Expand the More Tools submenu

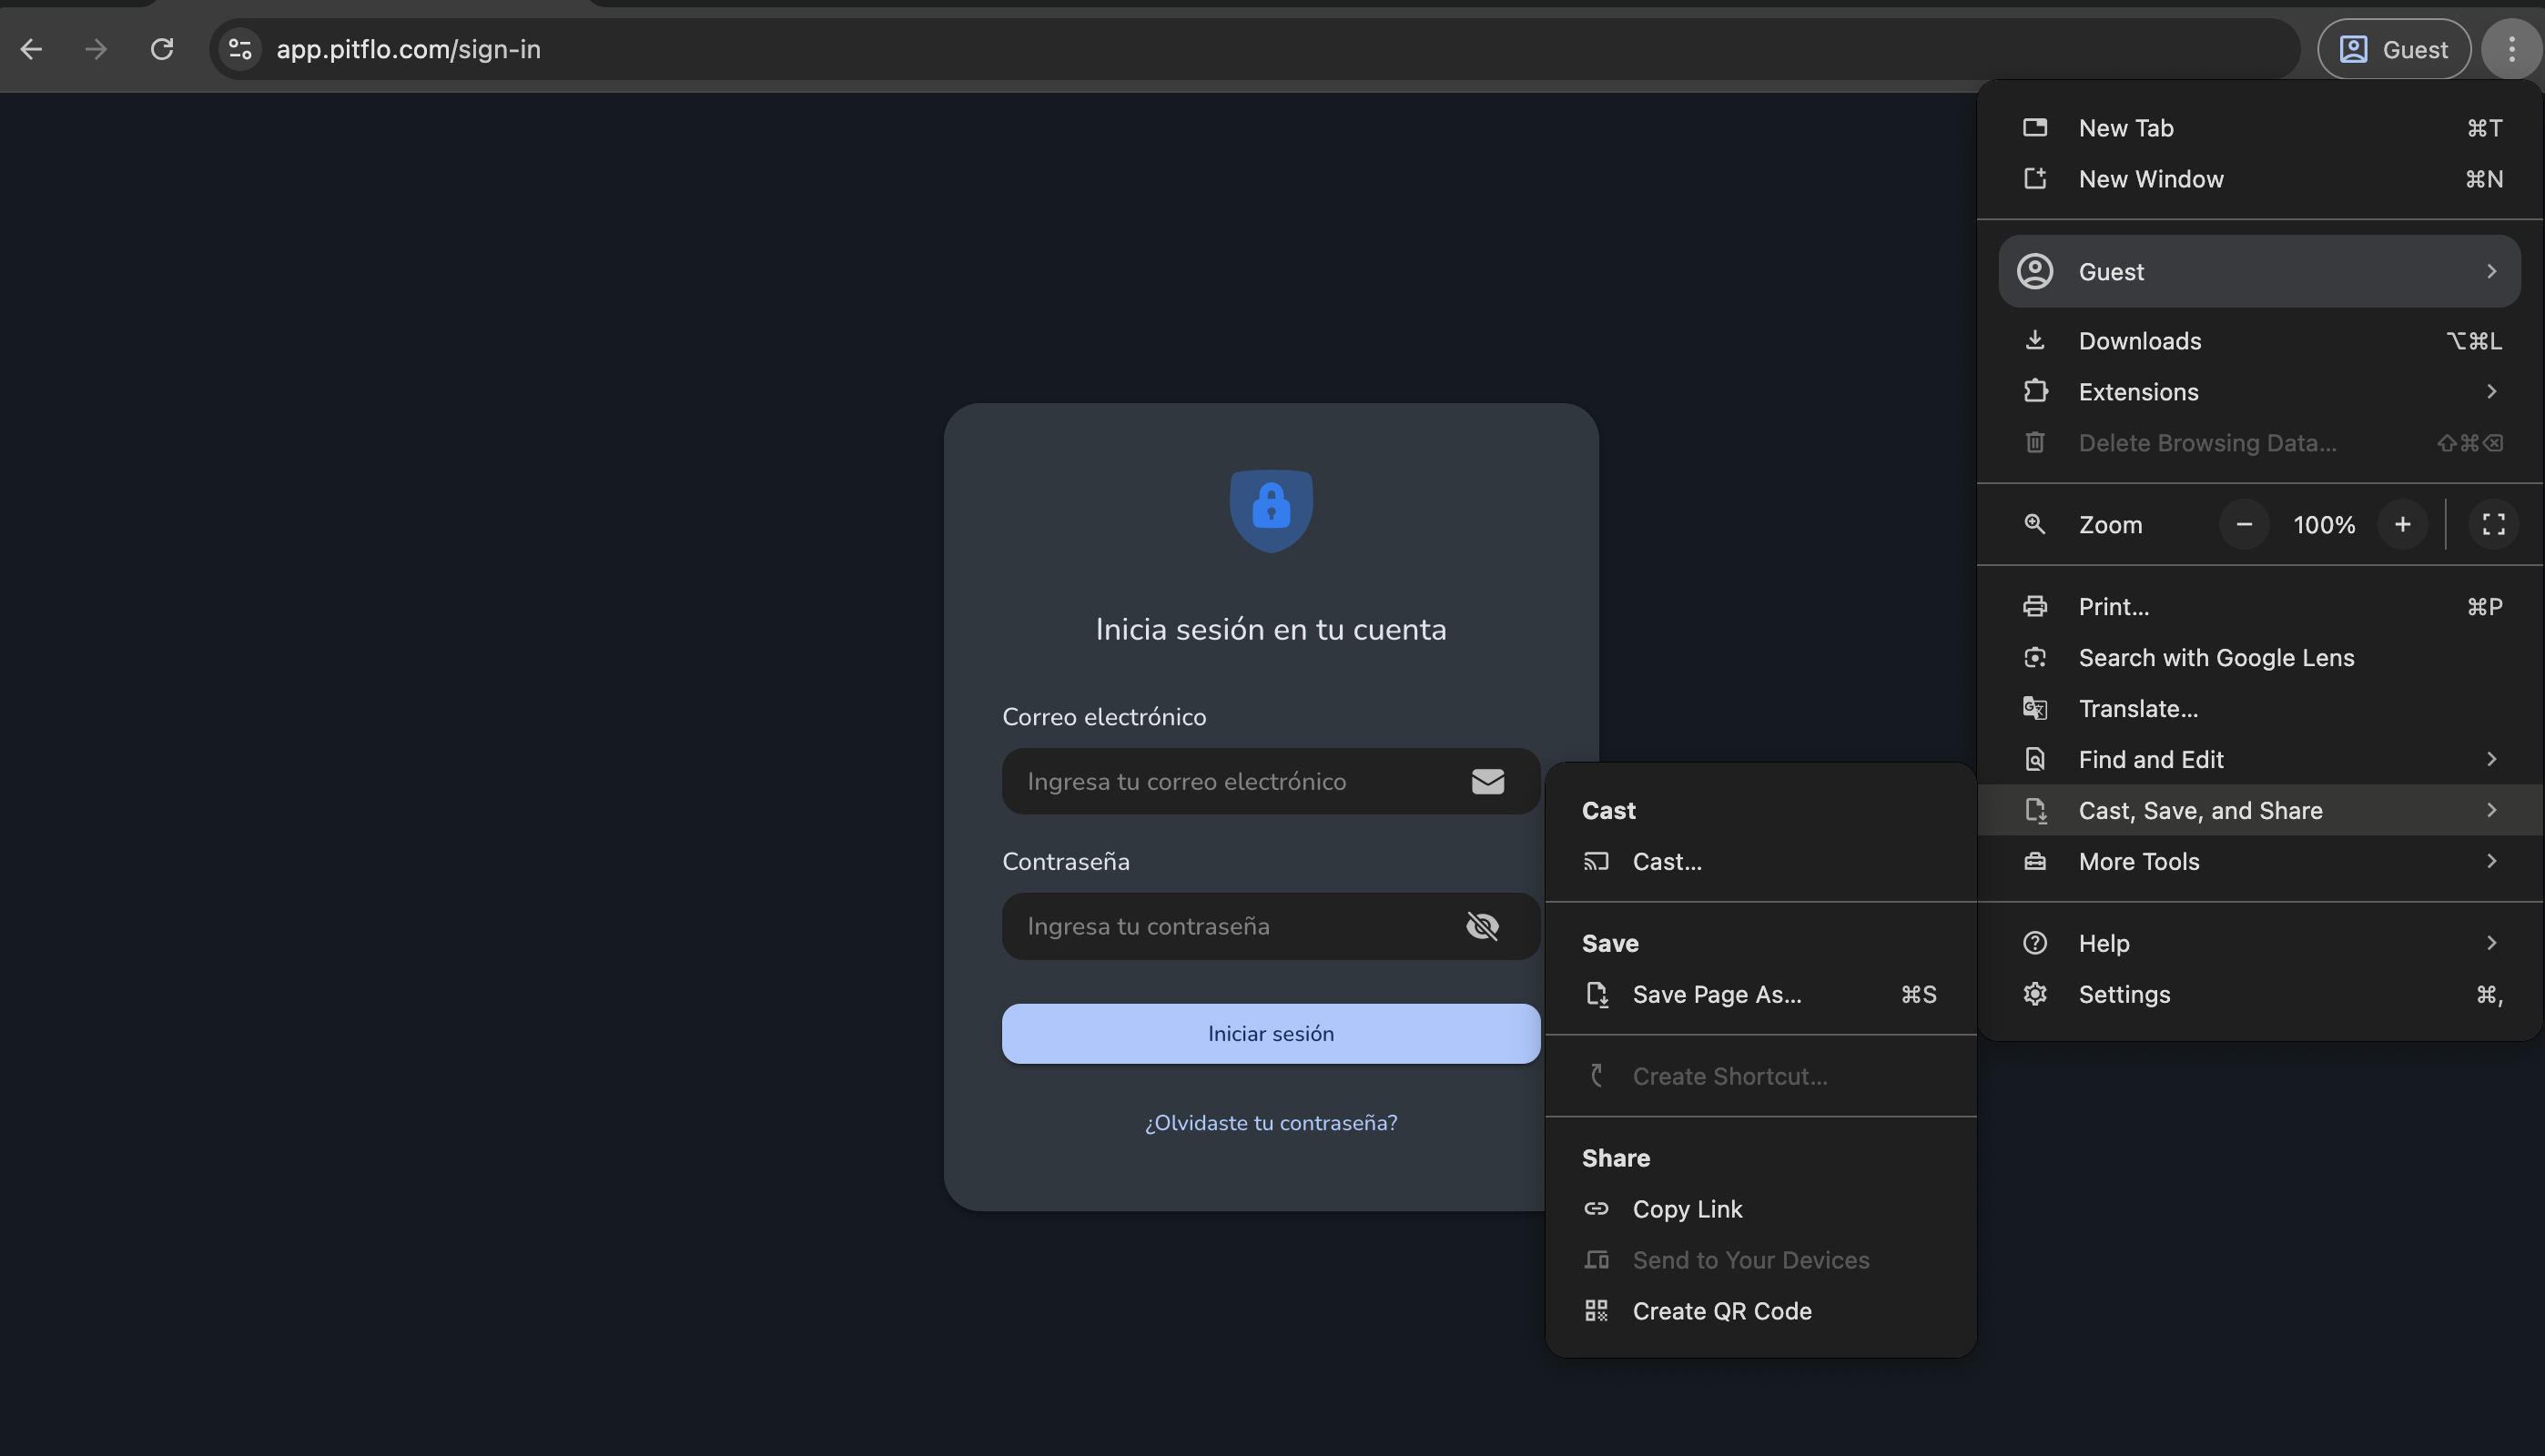pos(2259,861)
